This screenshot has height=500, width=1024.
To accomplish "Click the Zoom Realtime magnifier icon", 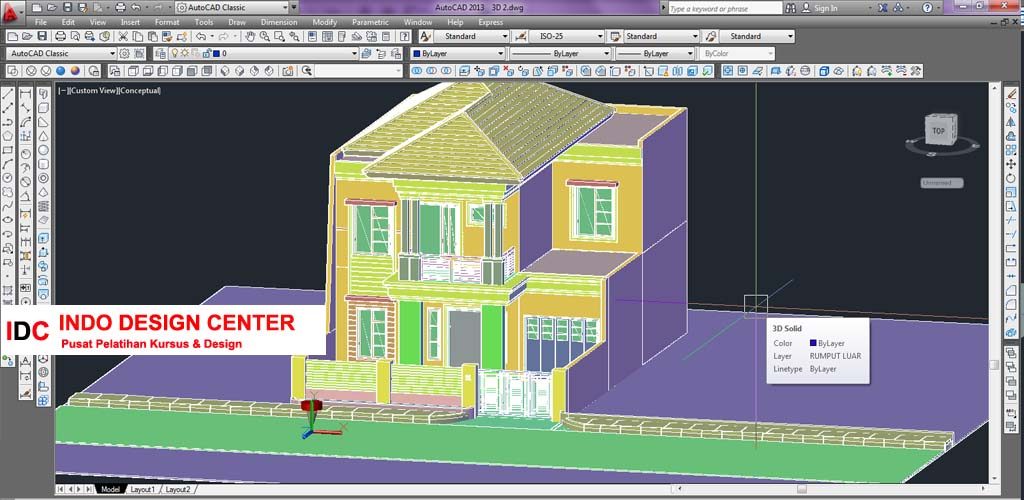I will (x=264, y=37).
